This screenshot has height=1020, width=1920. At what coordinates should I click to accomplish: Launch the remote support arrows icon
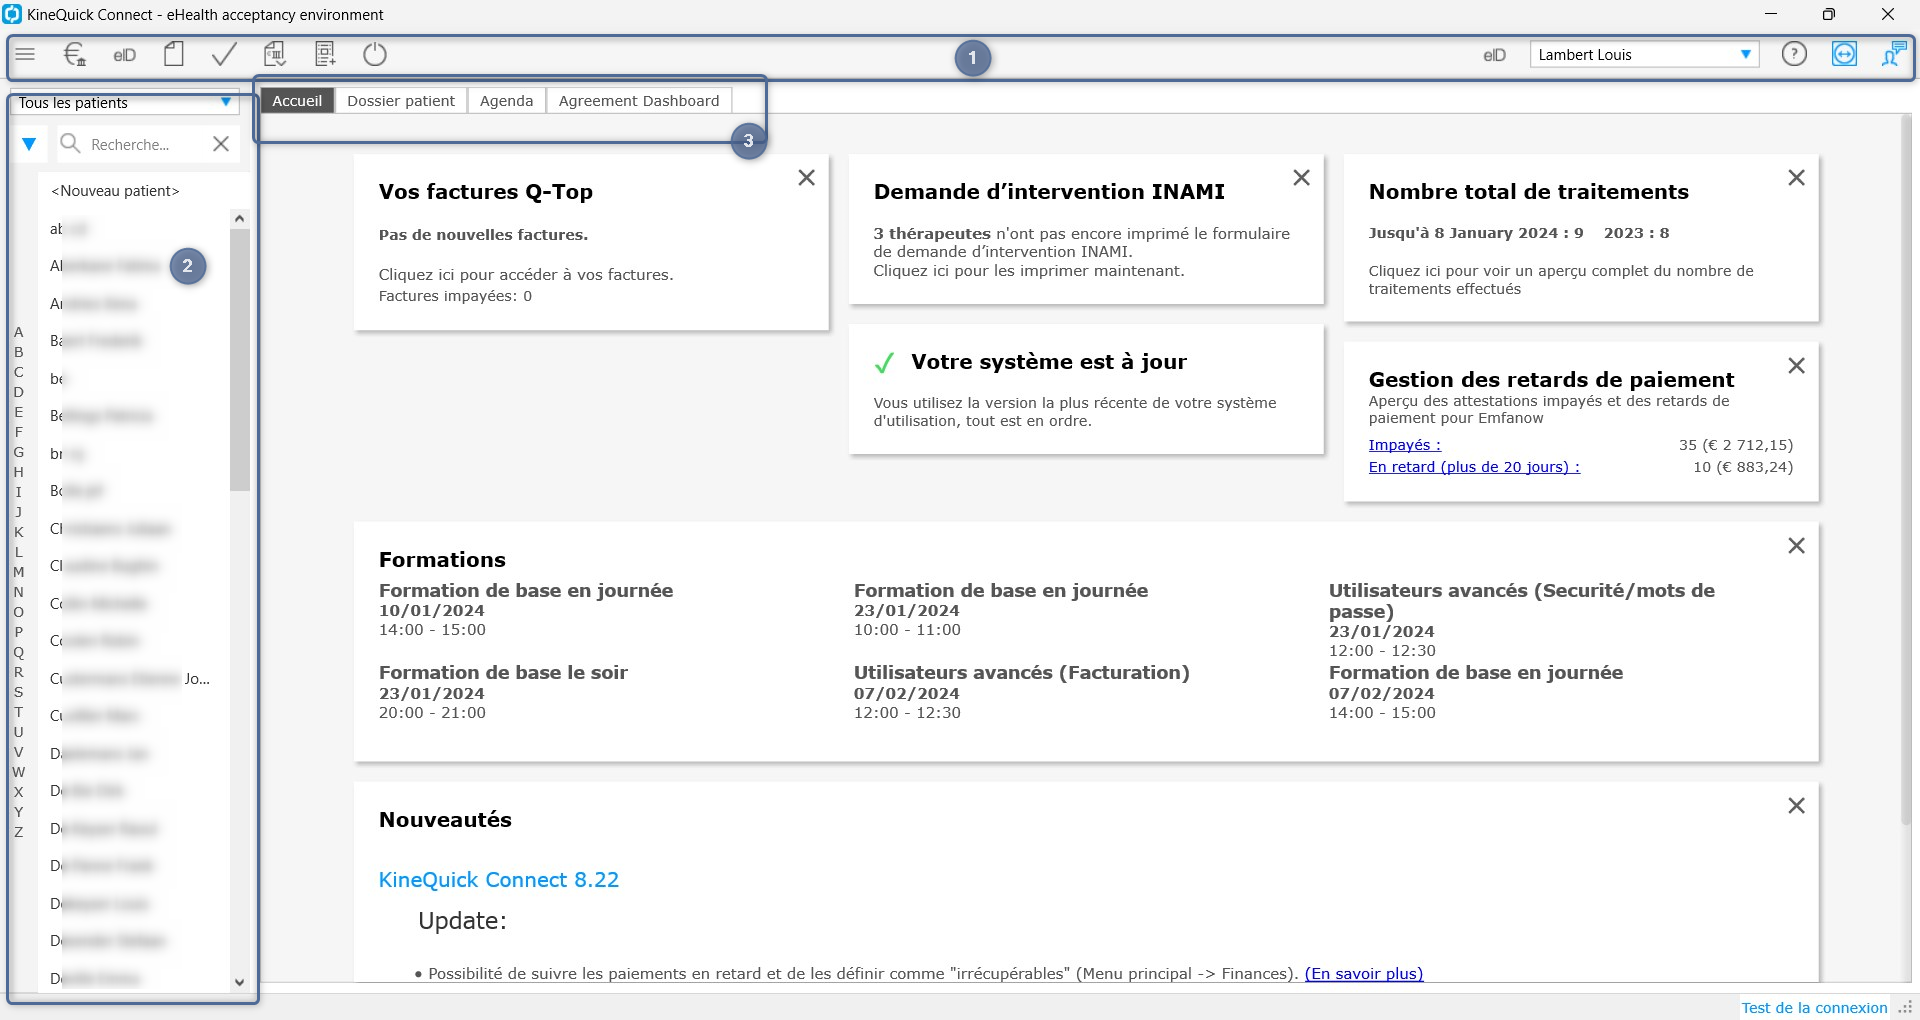point(1844,54)
